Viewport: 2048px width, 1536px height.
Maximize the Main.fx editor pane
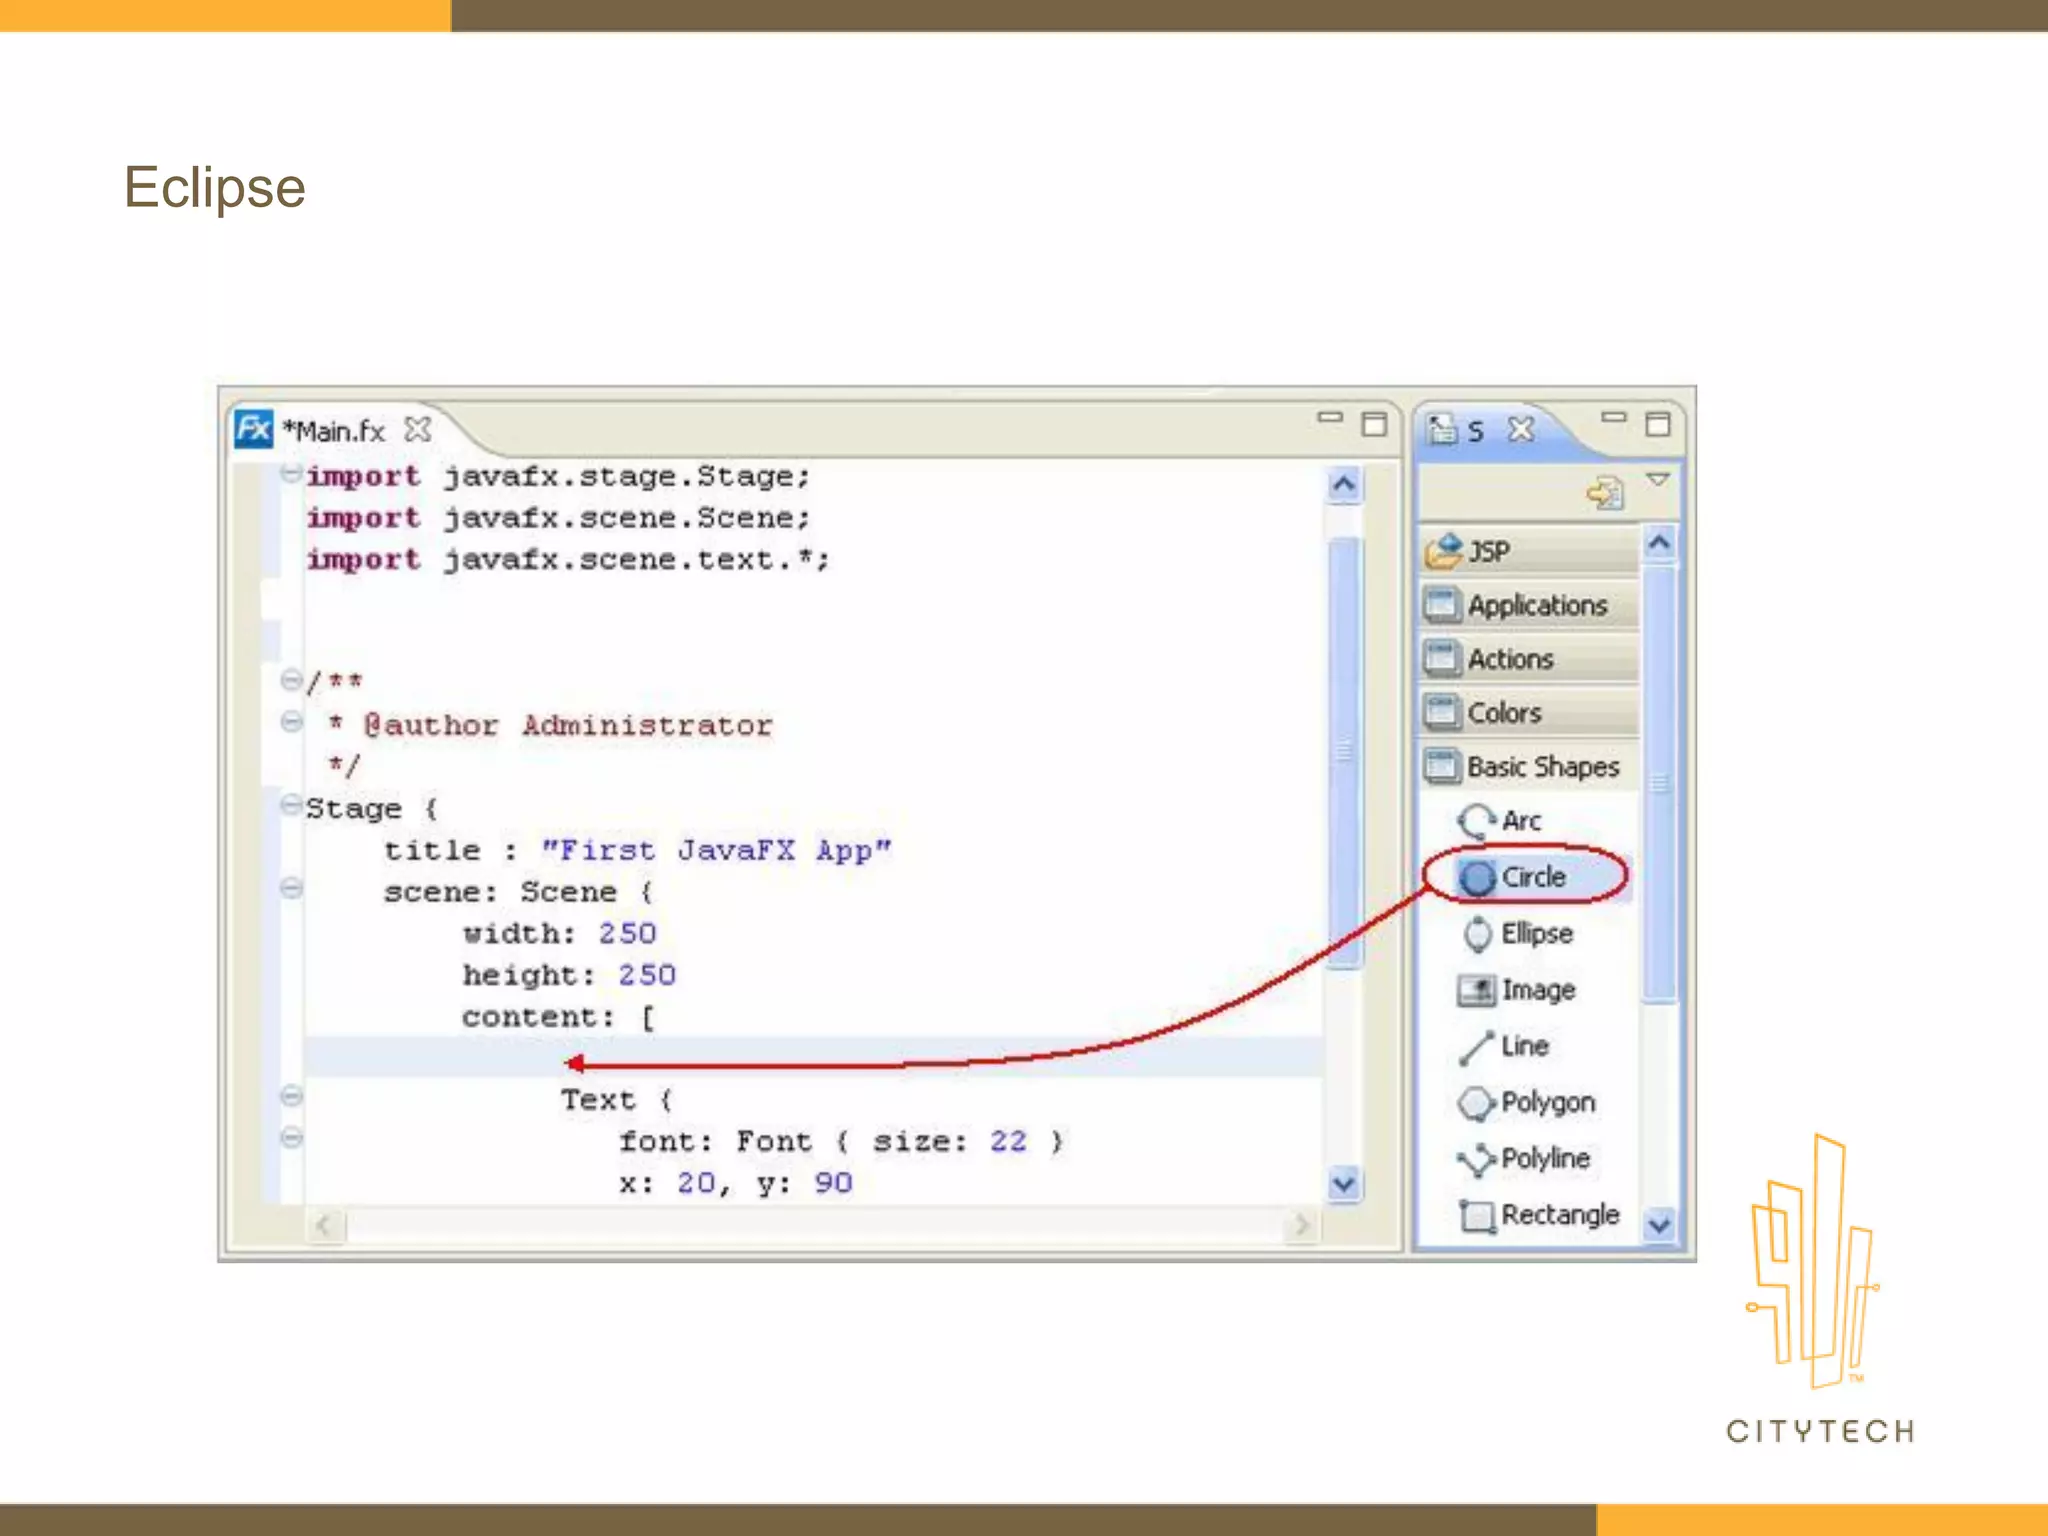[x=1375, y=424]
